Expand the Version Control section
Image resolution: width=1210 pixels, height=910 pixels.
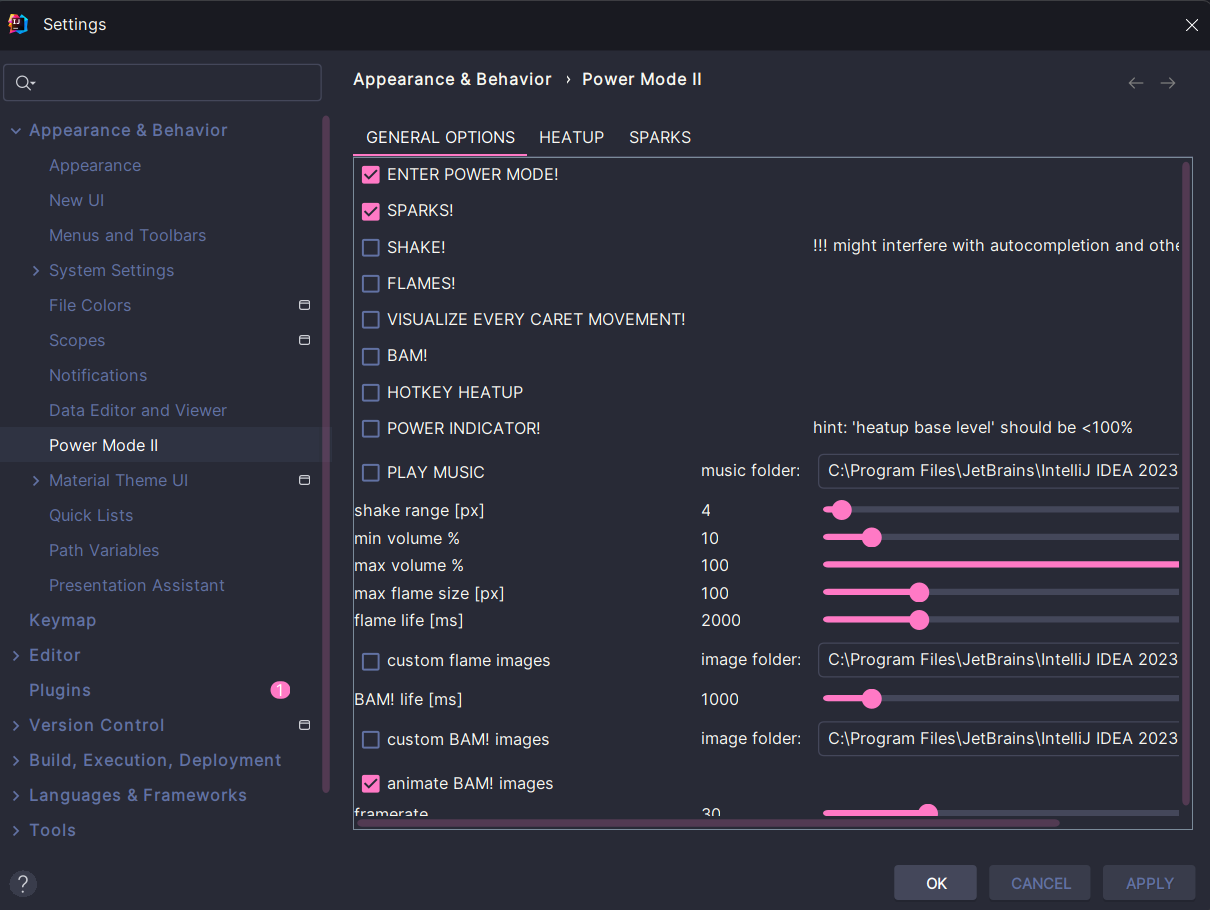(x=16, y=725)
